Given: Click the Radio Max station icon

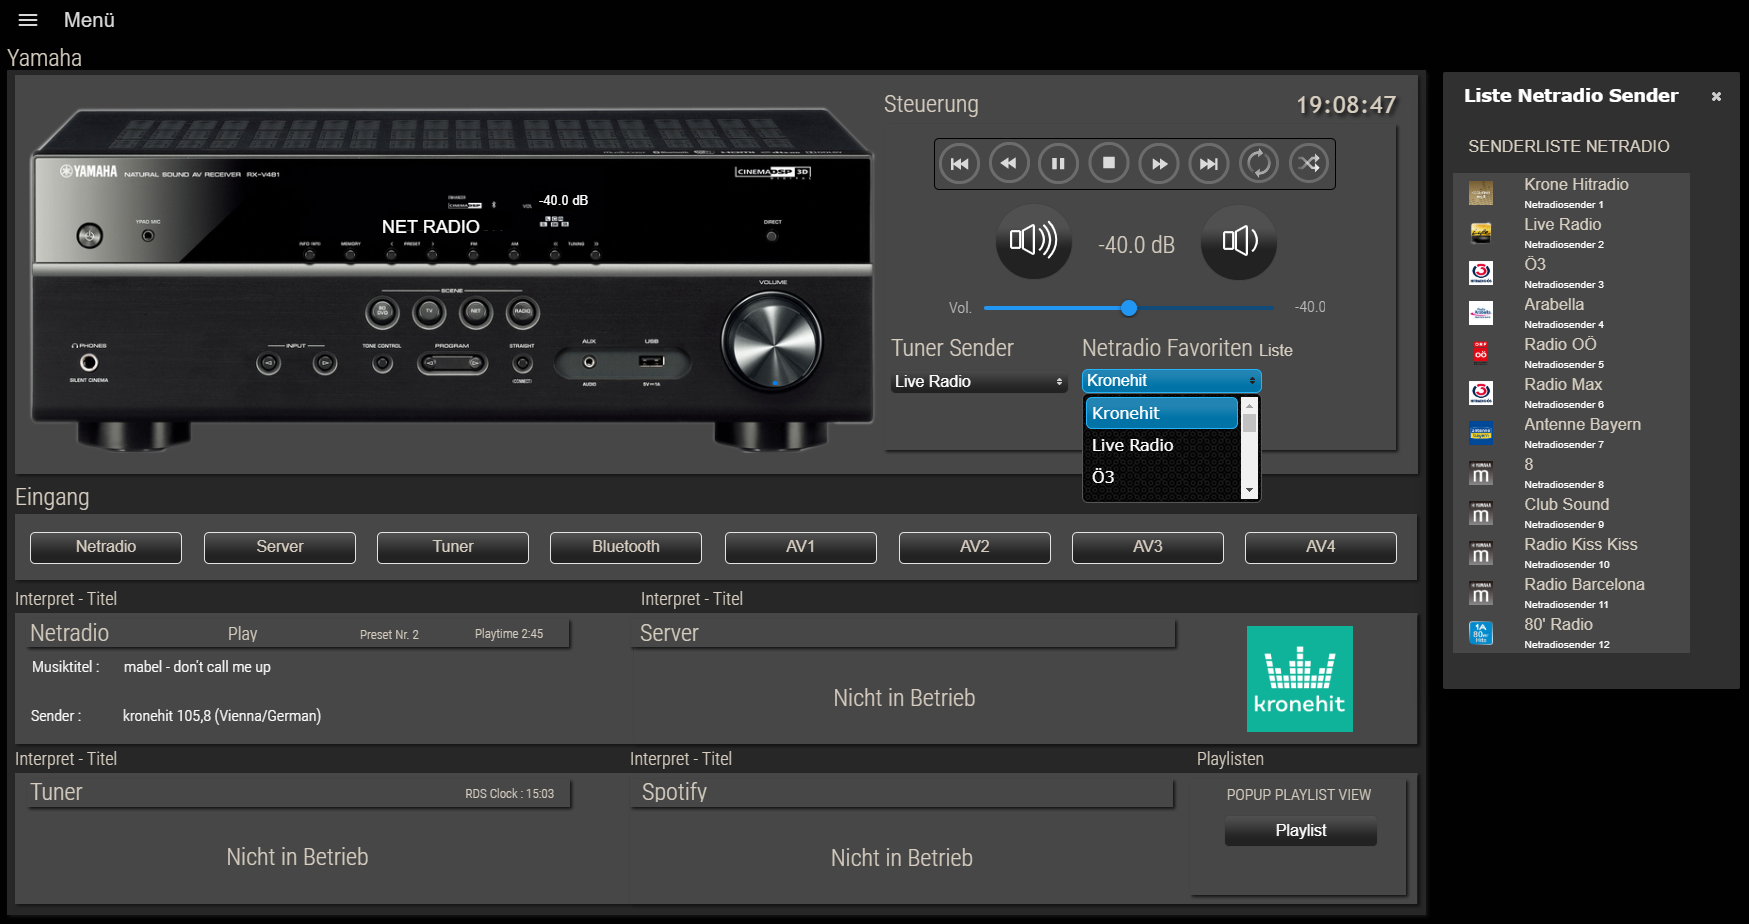Looking at the screenshot, I should point(1481,393).
